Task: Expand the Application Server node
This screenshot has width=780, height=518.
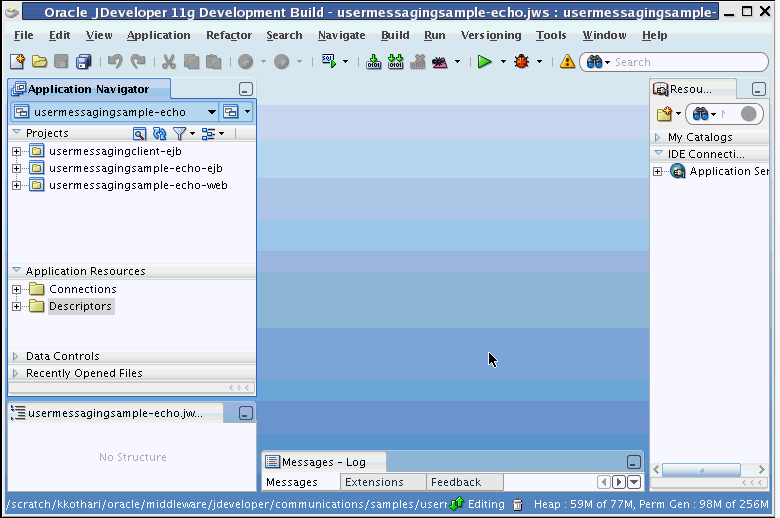Action: pos(658,172)
